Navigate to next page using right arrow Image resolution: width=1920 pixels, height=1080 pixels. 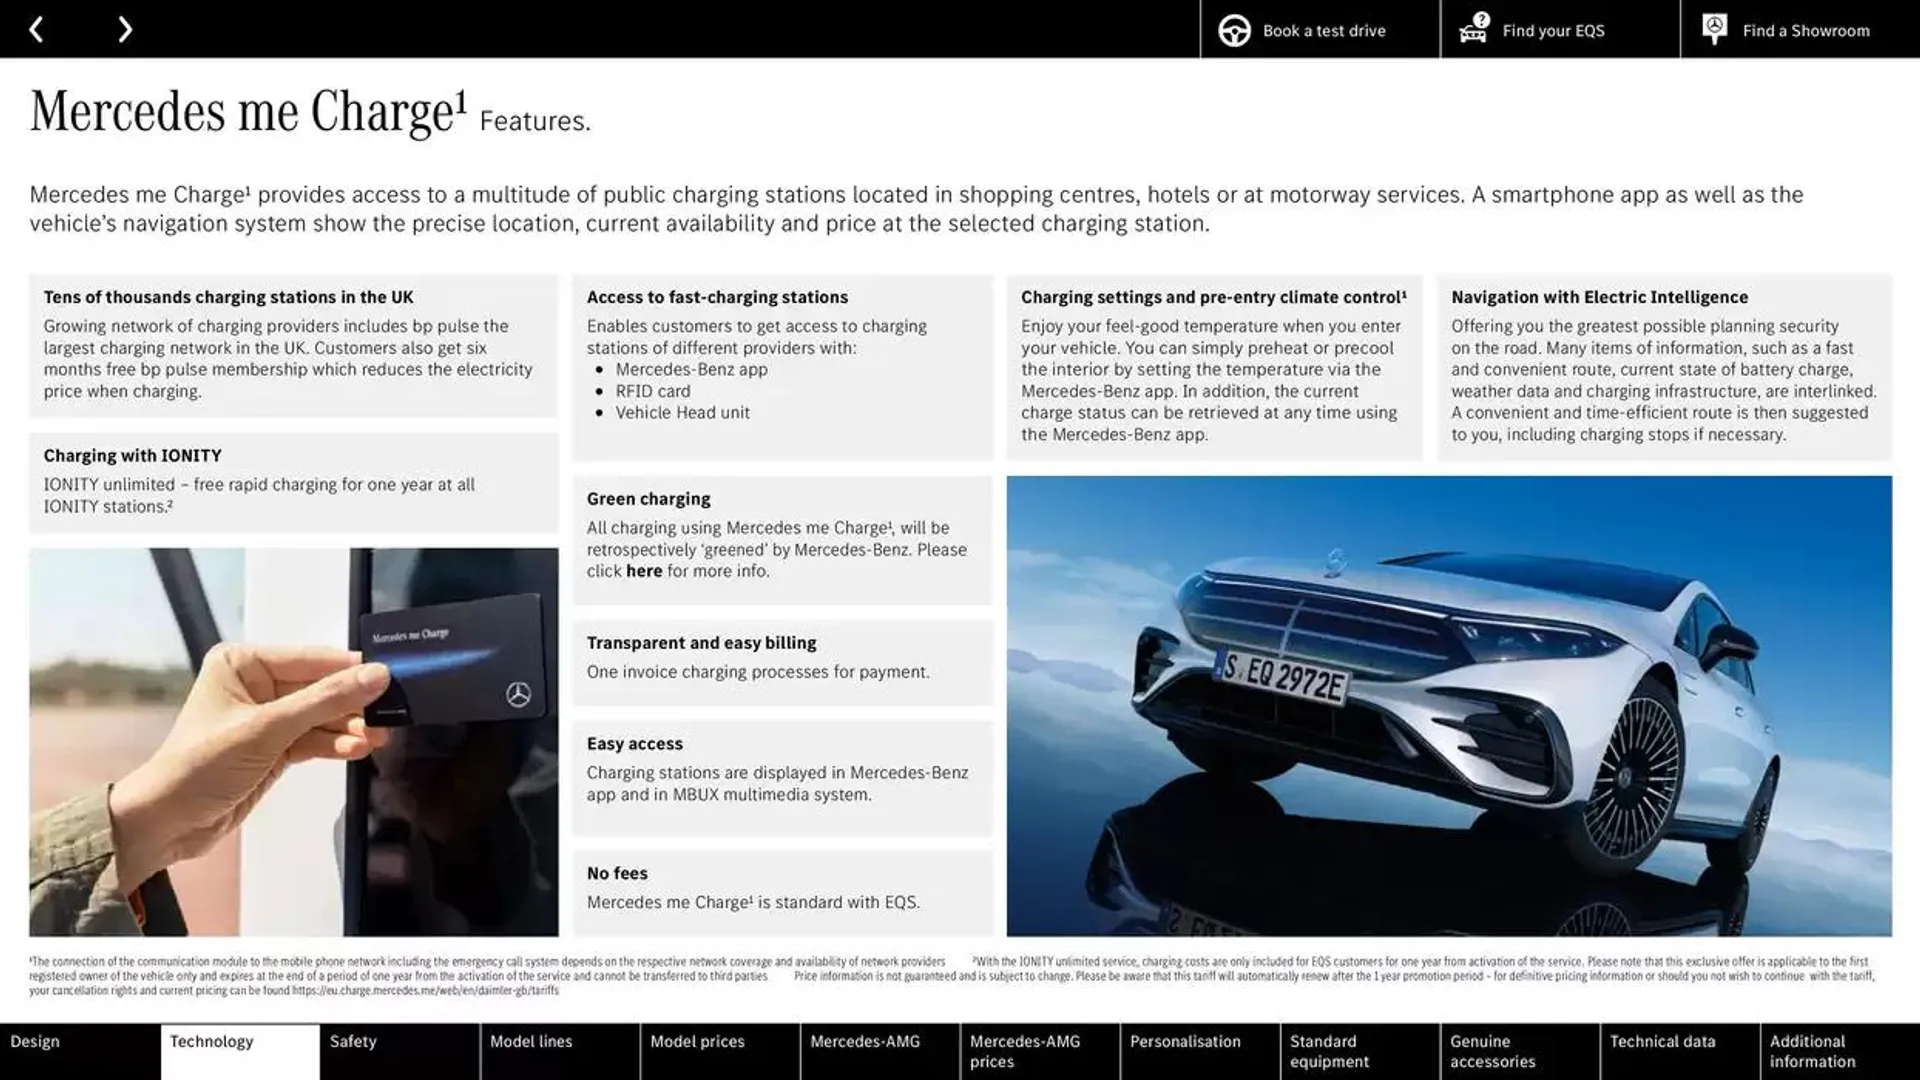pyautogui.click(x=123, y=29)
